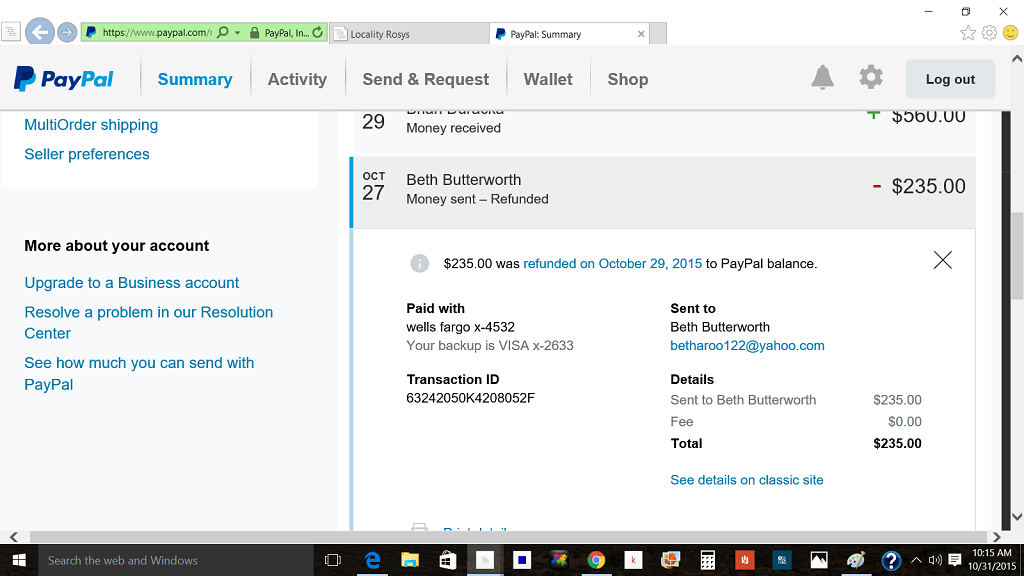Close the PayPal: Summary tab

tap(641, 34)
